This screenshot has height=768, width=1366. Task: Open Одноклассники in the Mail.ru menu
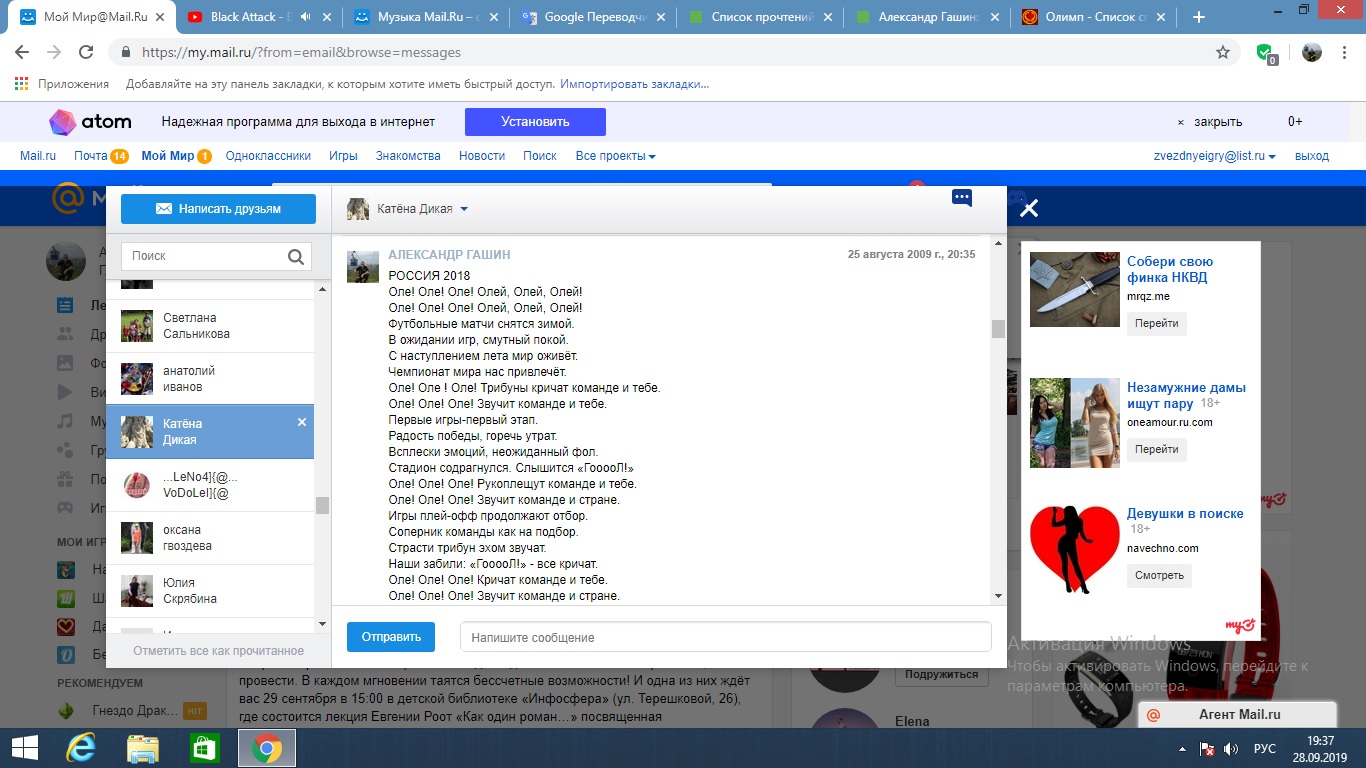268,156
